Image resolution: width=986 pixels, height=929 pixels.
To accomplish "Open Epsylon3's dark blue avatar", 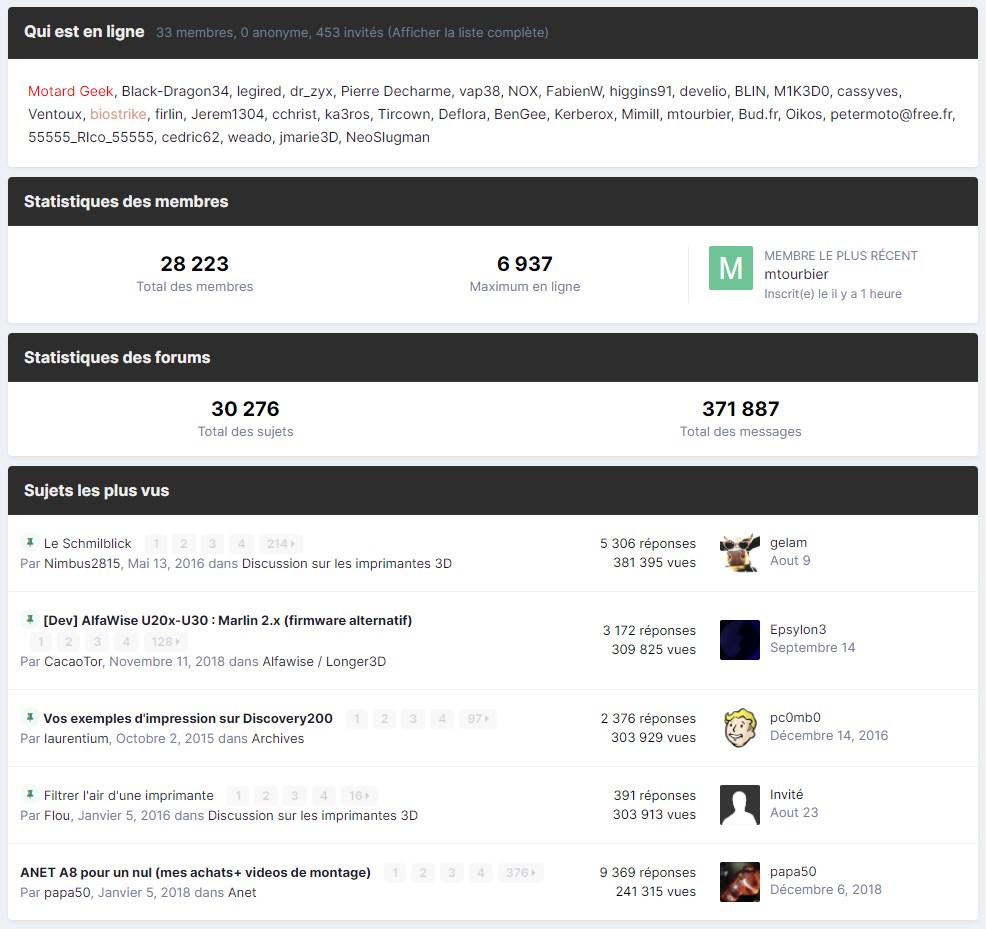I will coord(740,640).
